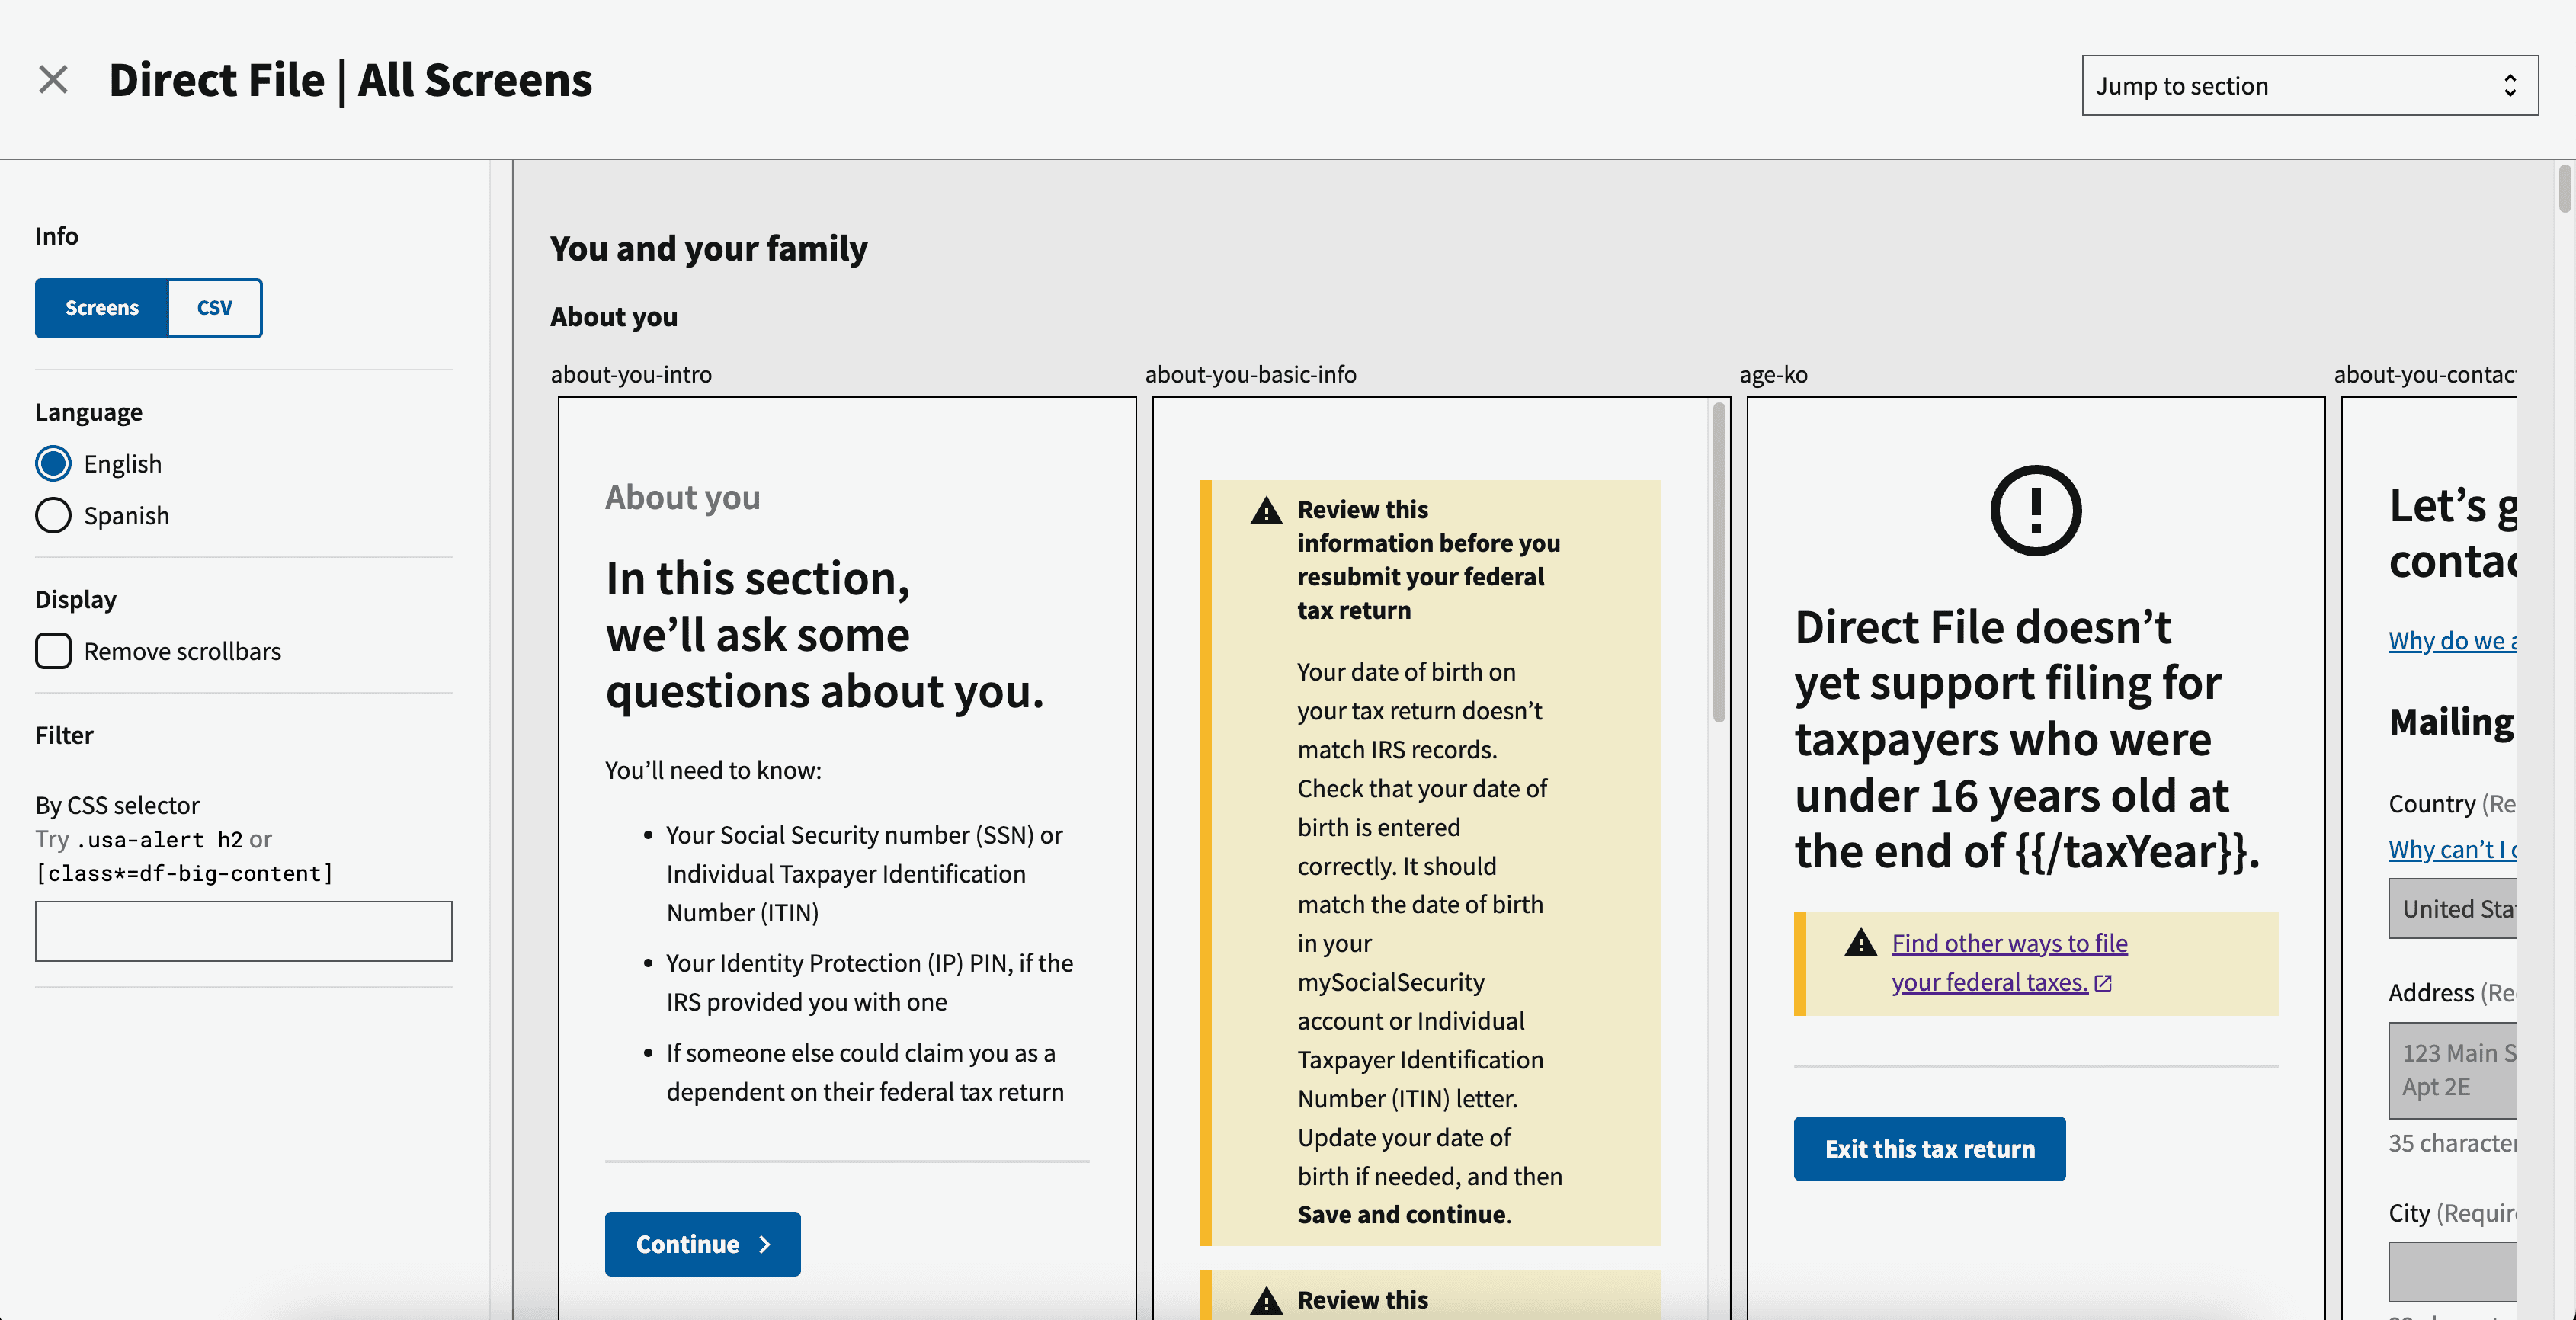The width and height of the screenshot is (2576, 1320).
Task: Open Find other ways to file link
Action: click(x=2009, y=963)
